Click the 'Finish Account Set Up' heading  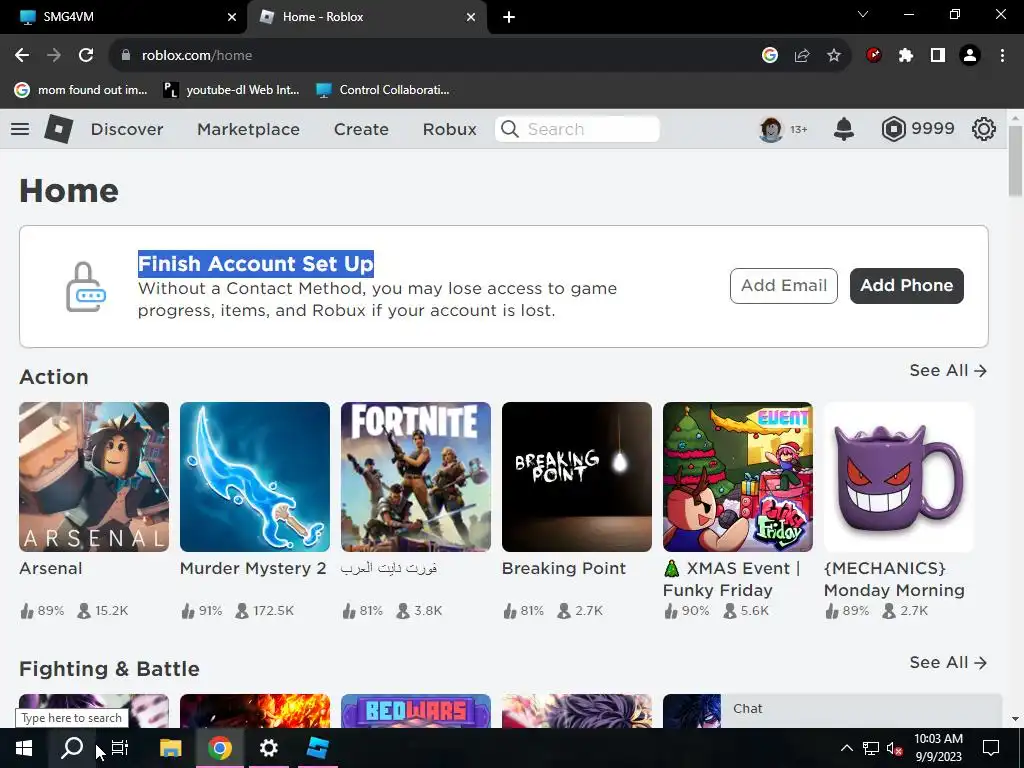point(255,264)
